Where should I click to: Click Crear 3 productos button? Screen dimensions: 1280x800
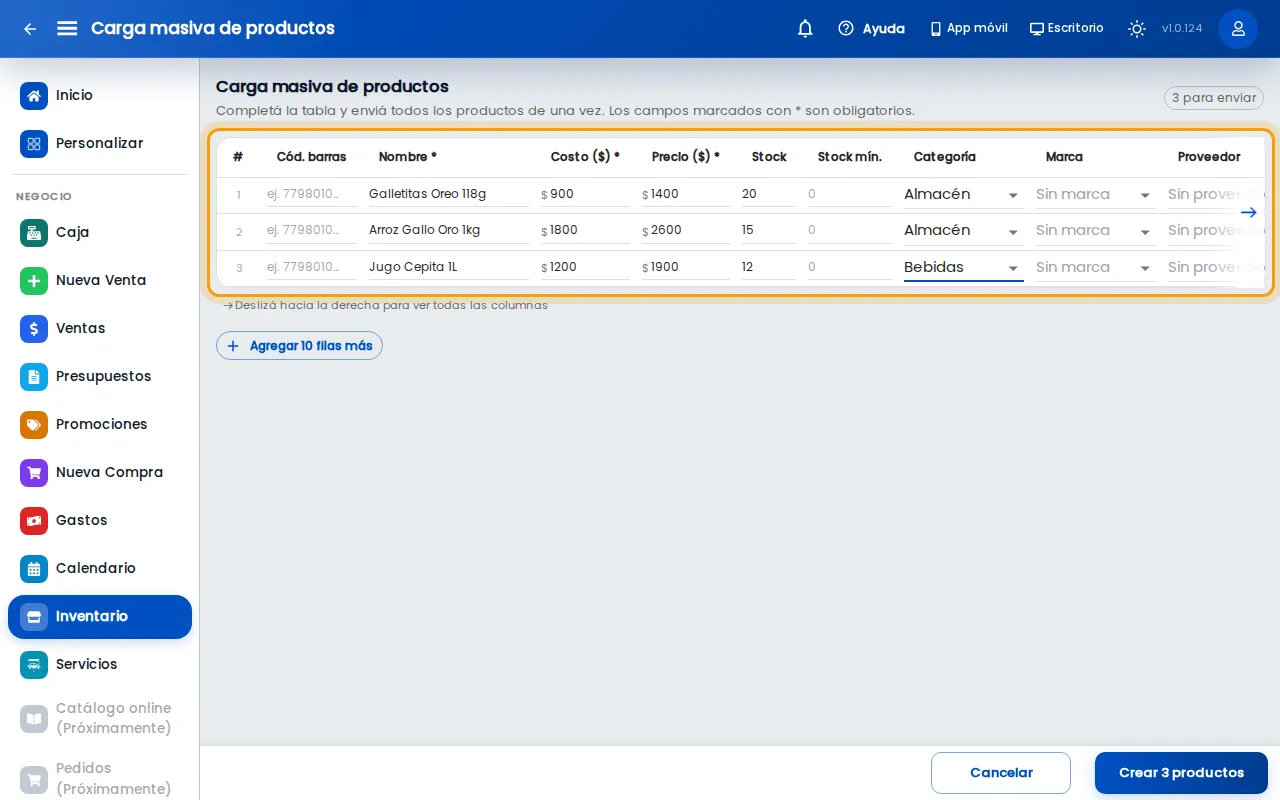point(1181,773)
